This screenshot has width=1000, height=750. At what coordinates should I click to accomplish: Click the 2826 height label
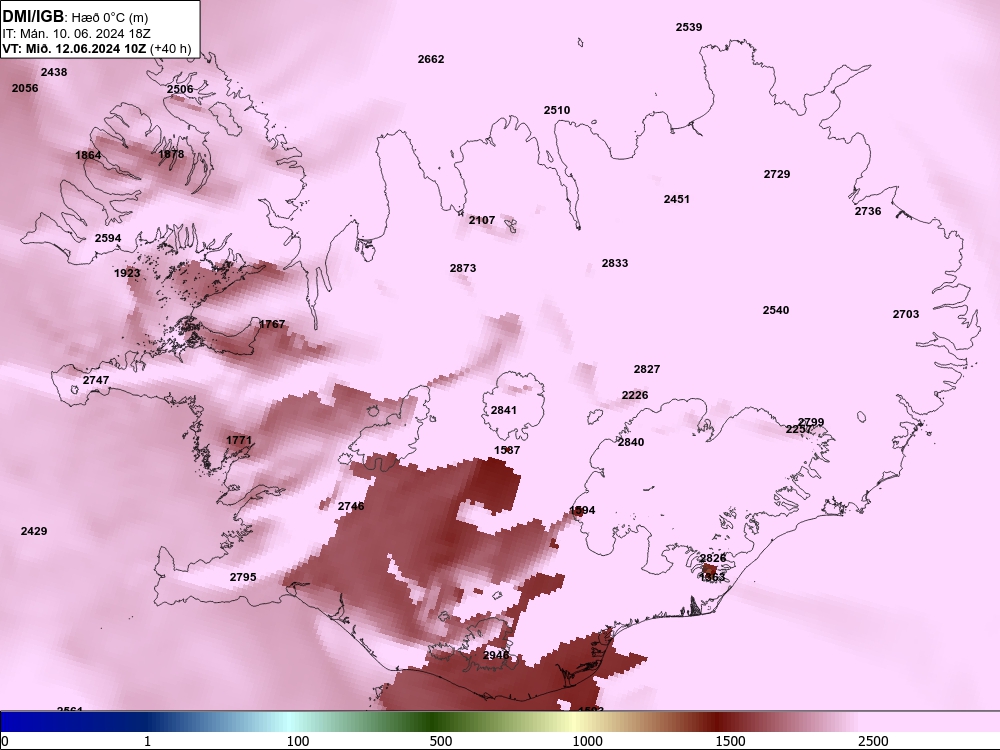coord(713,558)
